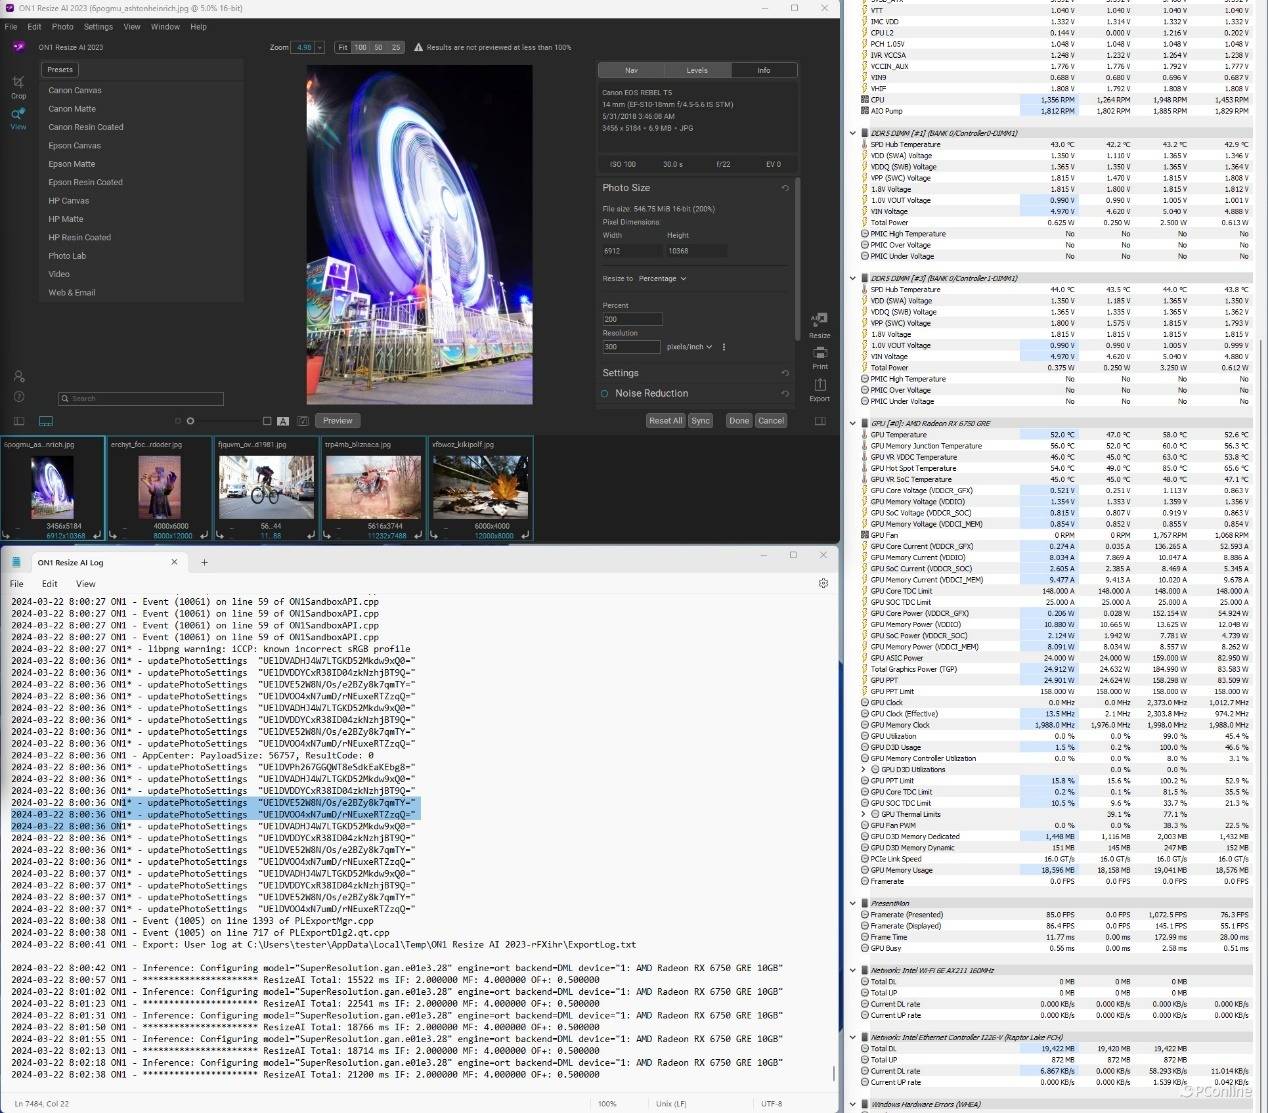
Task: Enable the Noise Reduction toggle
Action: click(604, 394)
